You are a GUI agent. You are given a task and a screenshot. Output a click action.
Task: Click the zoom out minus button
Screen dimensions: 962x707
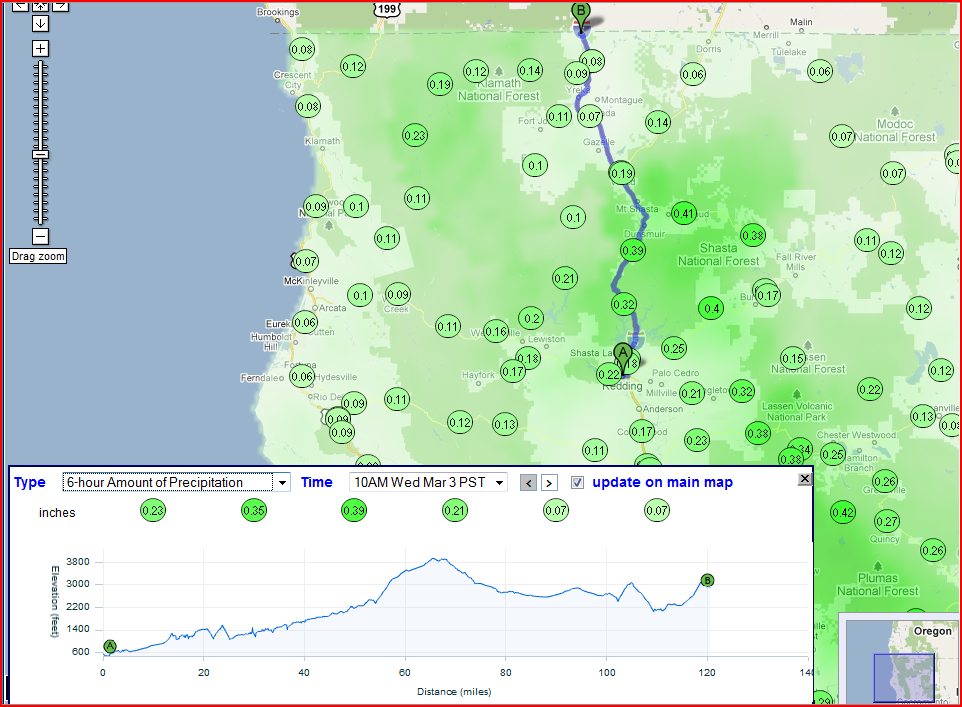[40, 237]
